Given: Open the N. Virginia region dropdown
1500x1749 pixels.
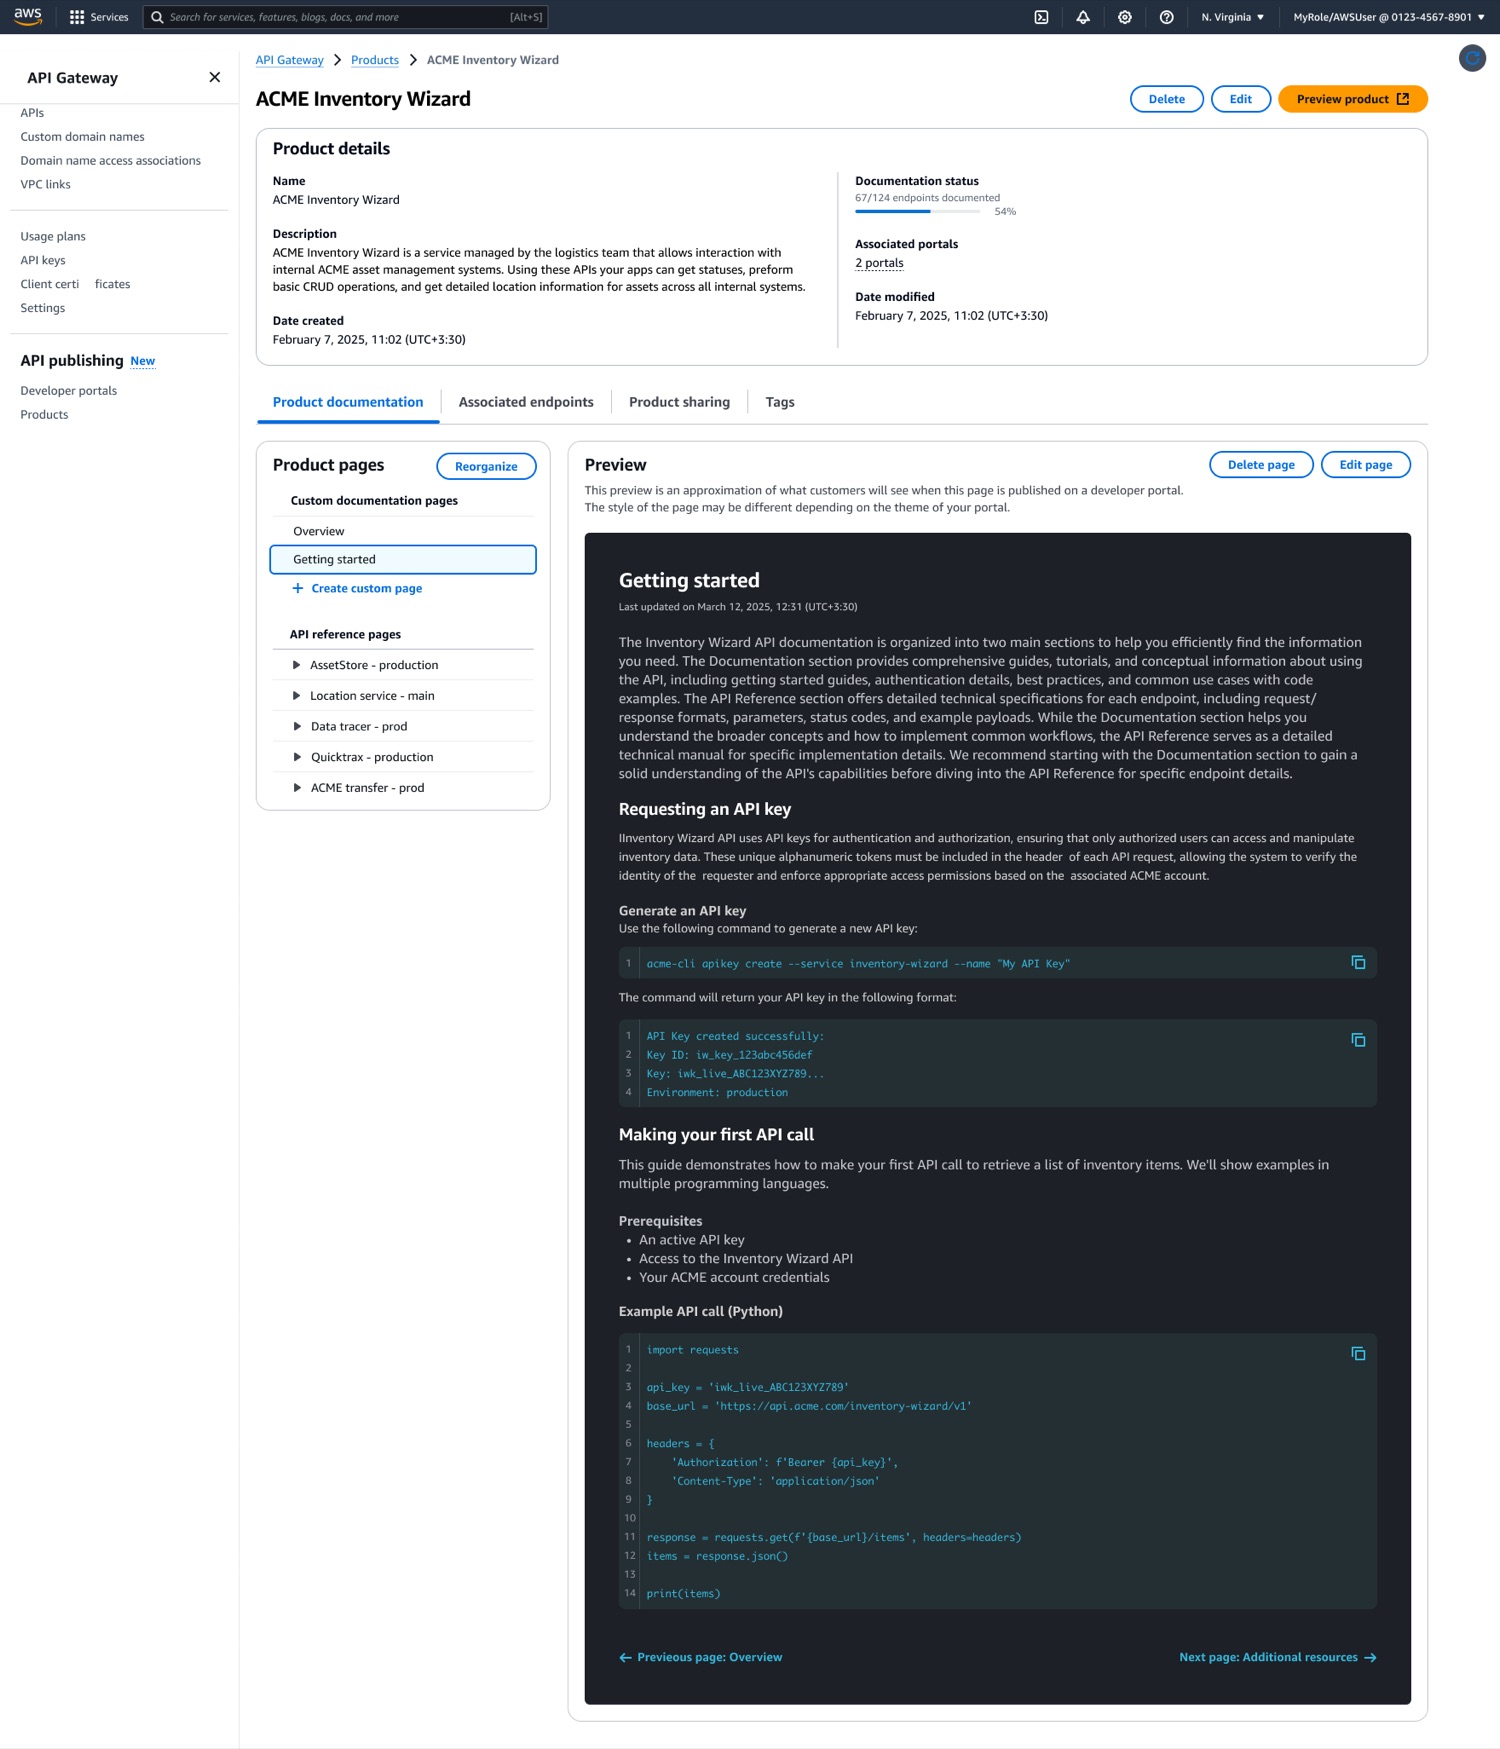Looking at the screenshot, I should coord(1232,17).
